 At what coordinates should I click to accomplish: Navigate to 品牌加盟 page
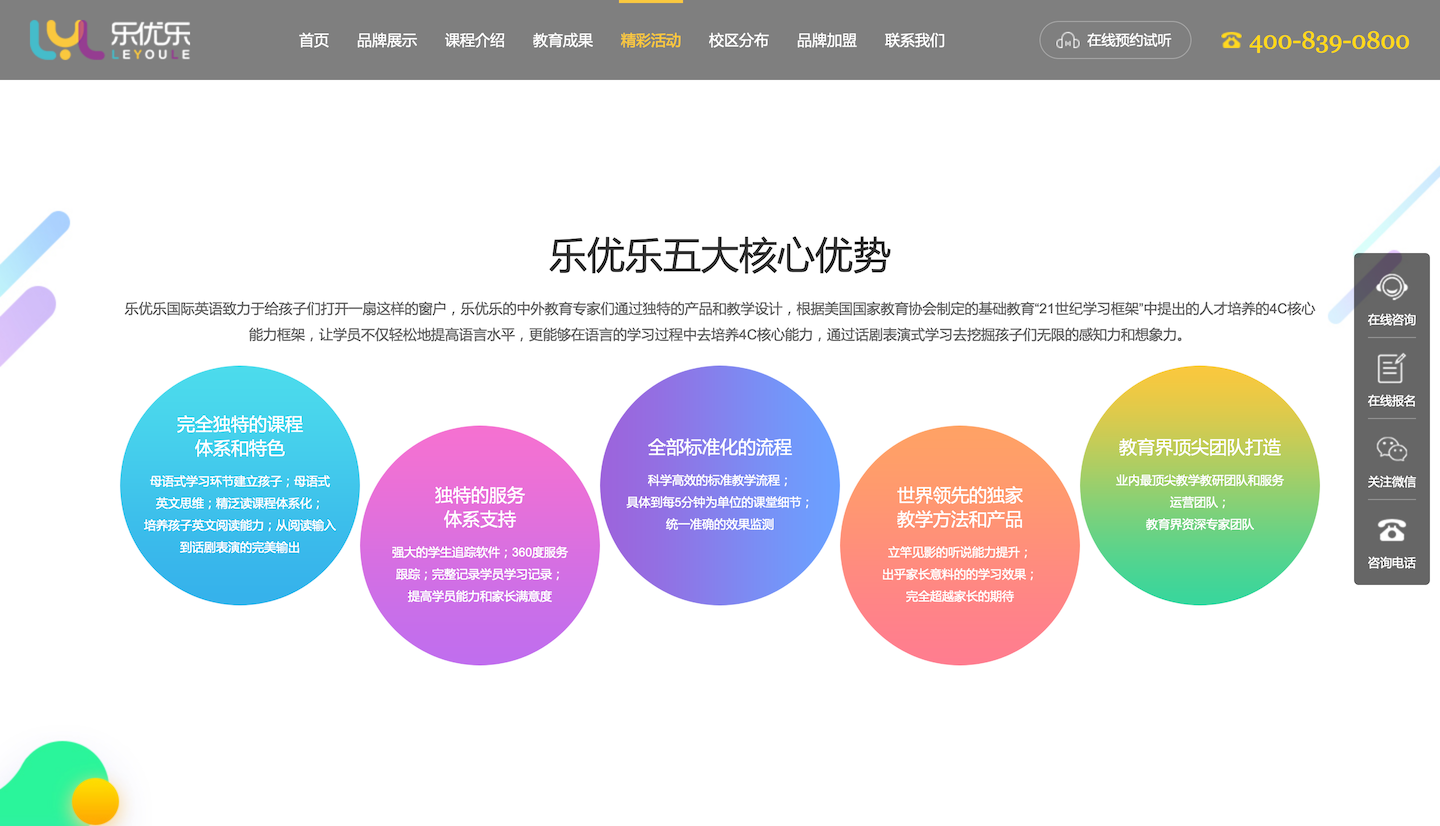827,41
